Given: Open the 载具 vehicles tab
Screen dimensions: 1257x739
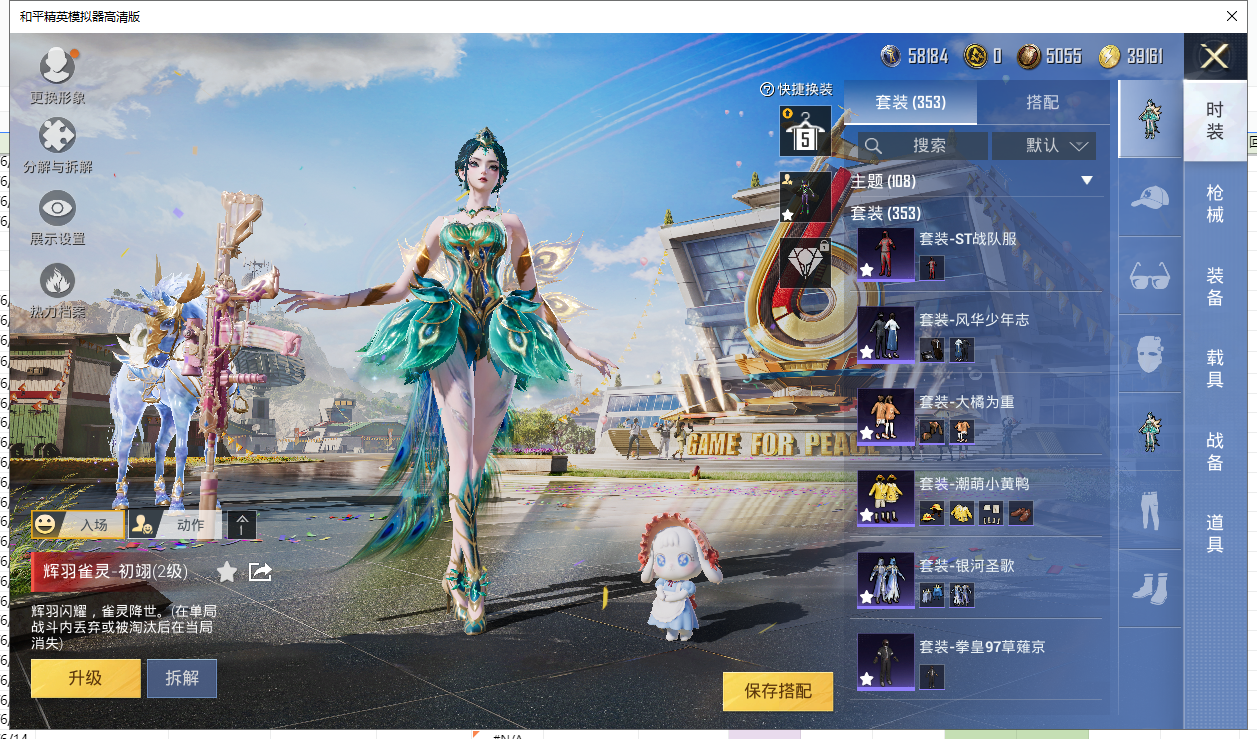Looking at the screenshot, I should (1215, 367).
